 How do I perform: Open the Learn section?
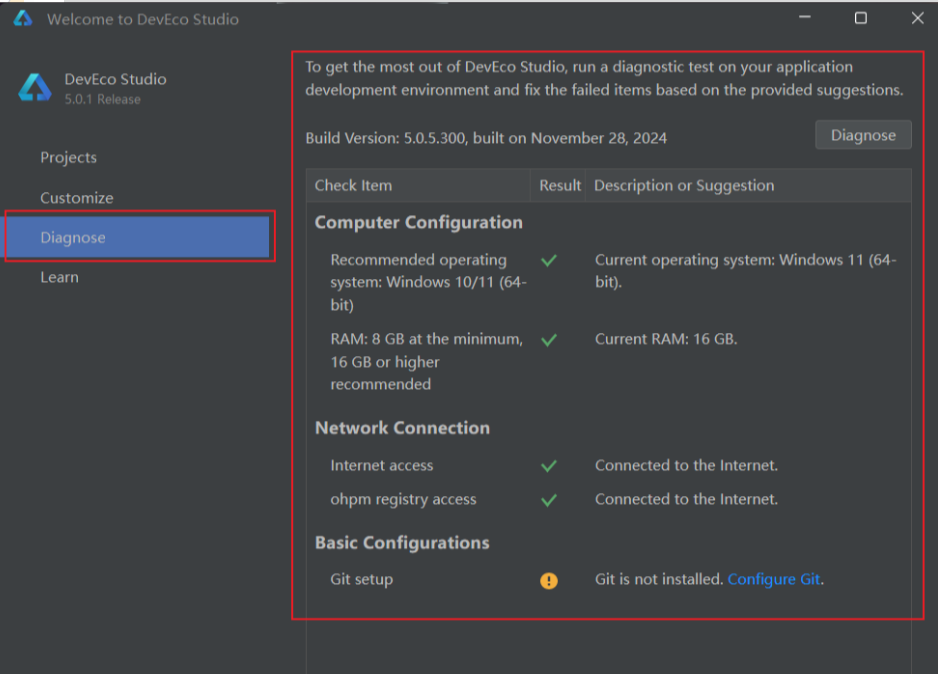(59, 278)
